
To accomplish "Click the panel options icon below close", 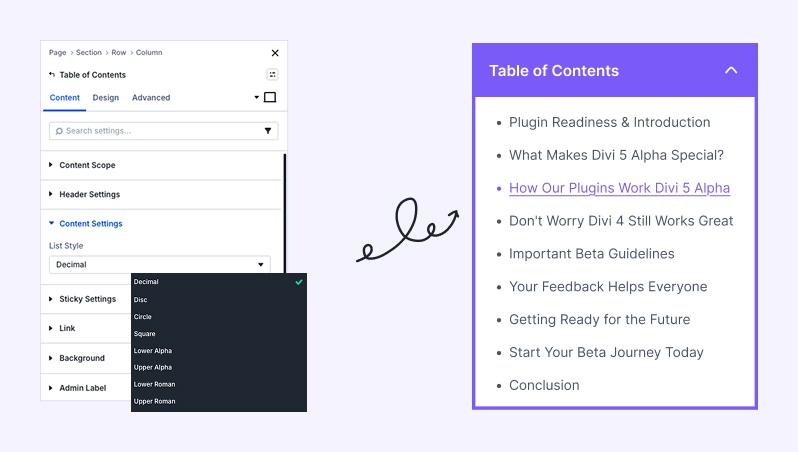I will 272,75.
